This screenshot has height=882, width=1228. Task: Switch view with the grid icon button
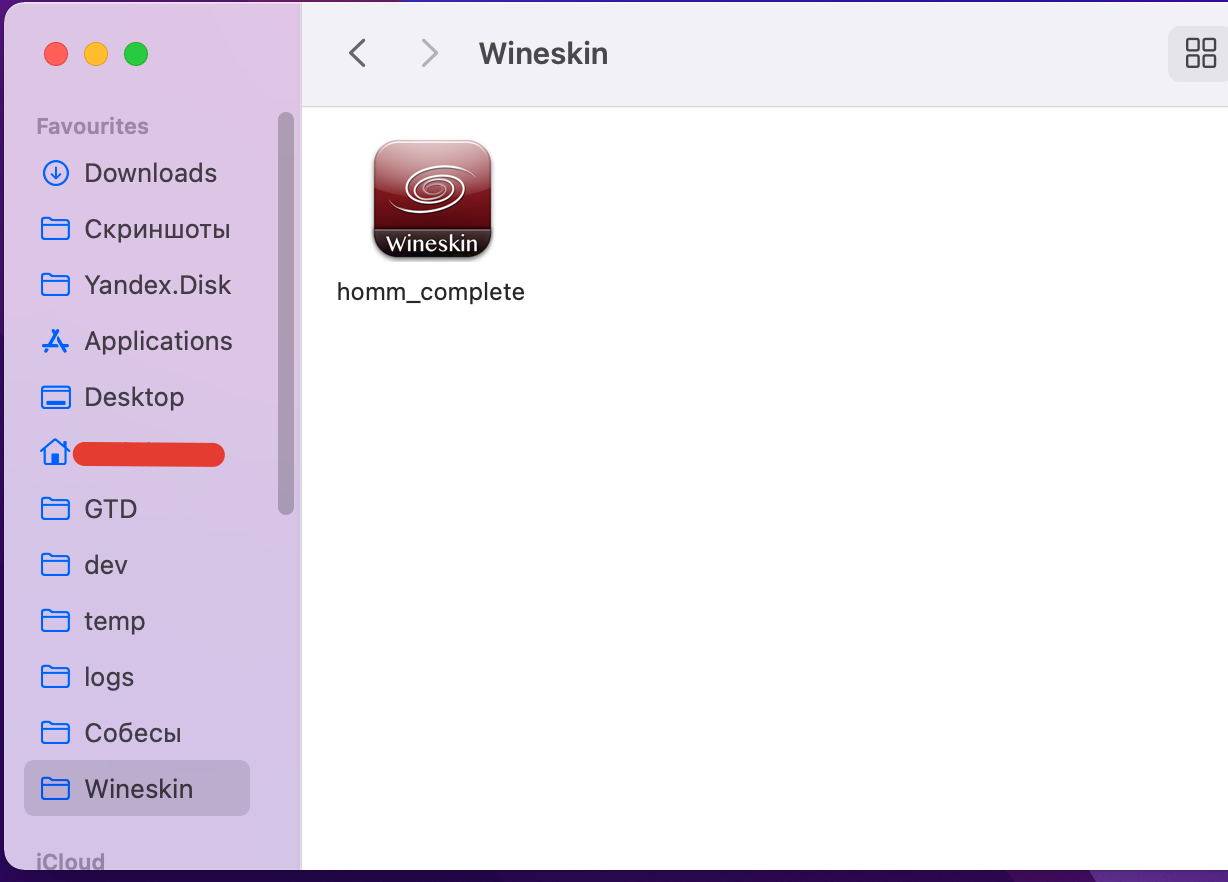(1199, 53)
